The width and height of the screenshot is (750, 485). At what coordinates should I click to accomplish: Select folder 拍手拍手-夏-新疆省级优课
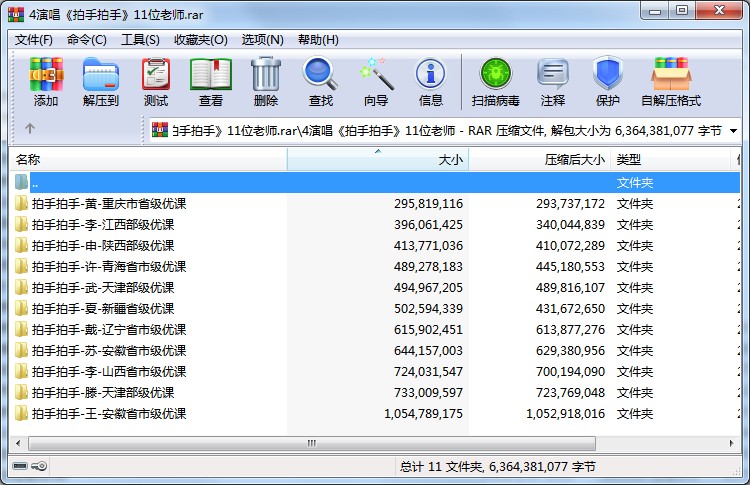103,309
